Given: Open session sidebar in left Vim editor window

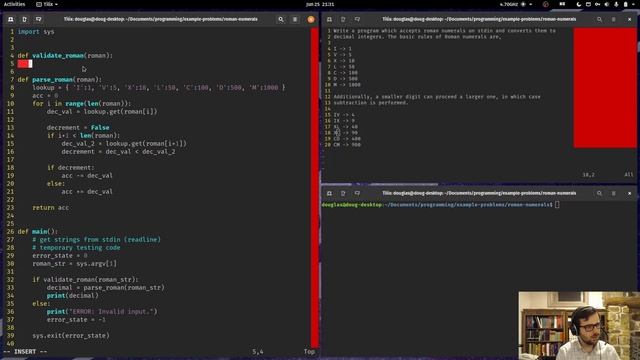Looking at the screenshot, I should coord(11,19).
